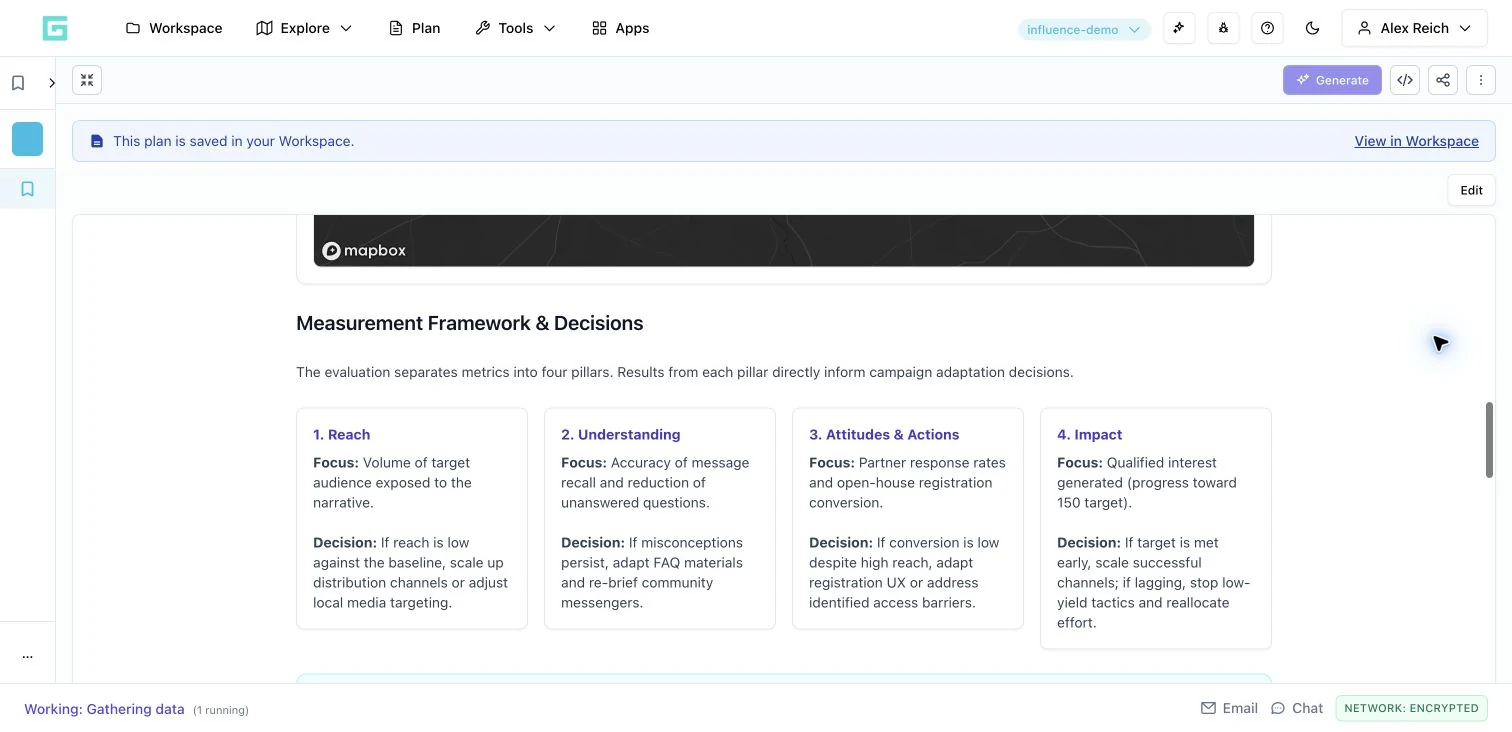Open the Apps menu

(x=620, y=28)
